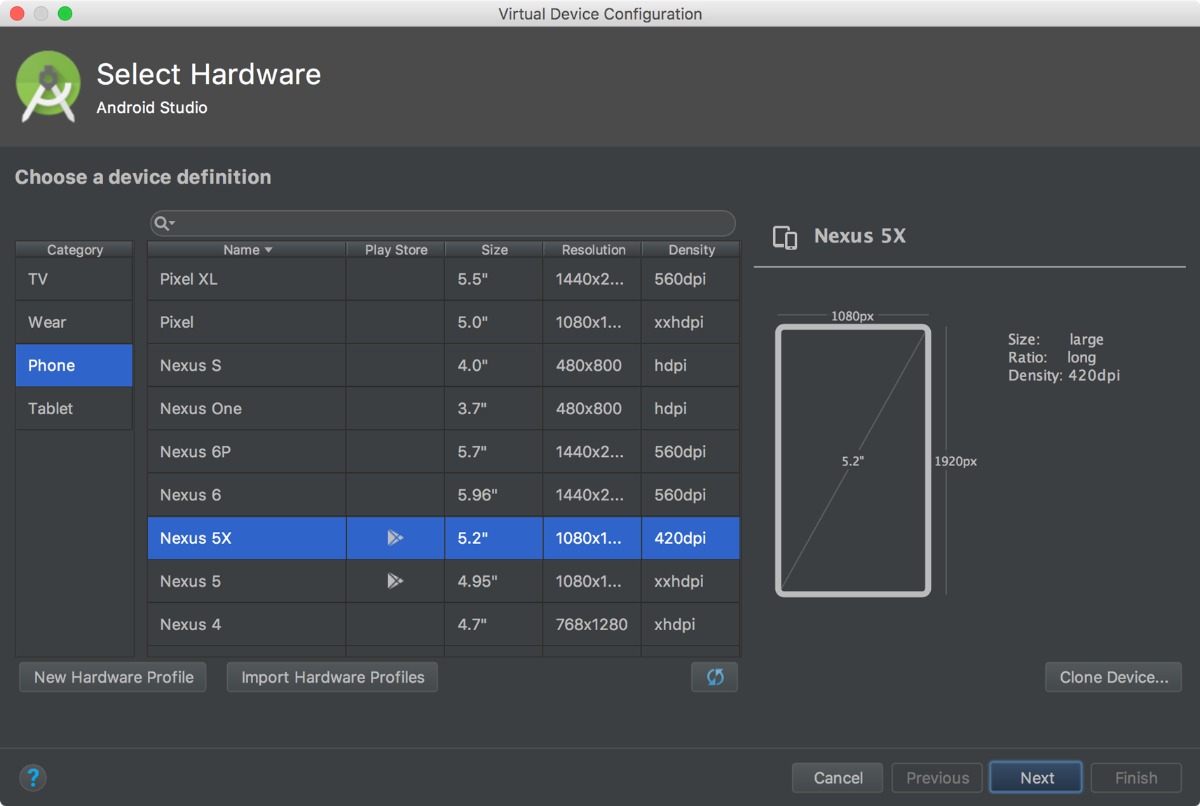Click the Play Store icon in Nexus 5 row
The width and height of the screenshot is (1200, 806).
click(x=395, y=581)
